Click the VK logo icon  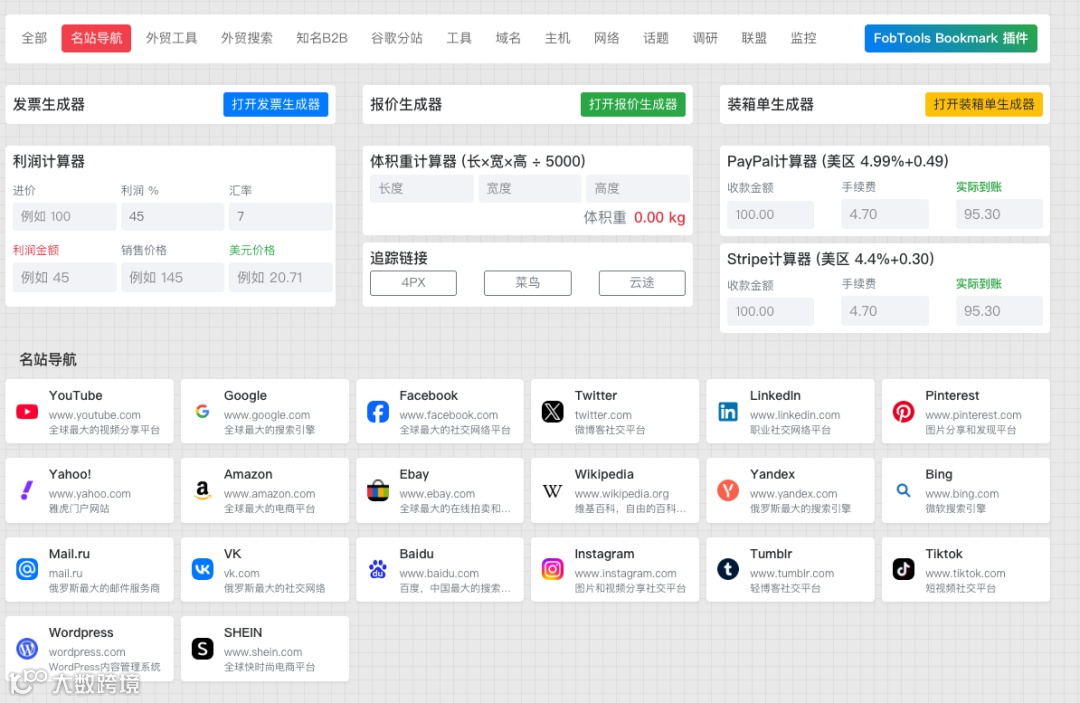coord(202,569)
